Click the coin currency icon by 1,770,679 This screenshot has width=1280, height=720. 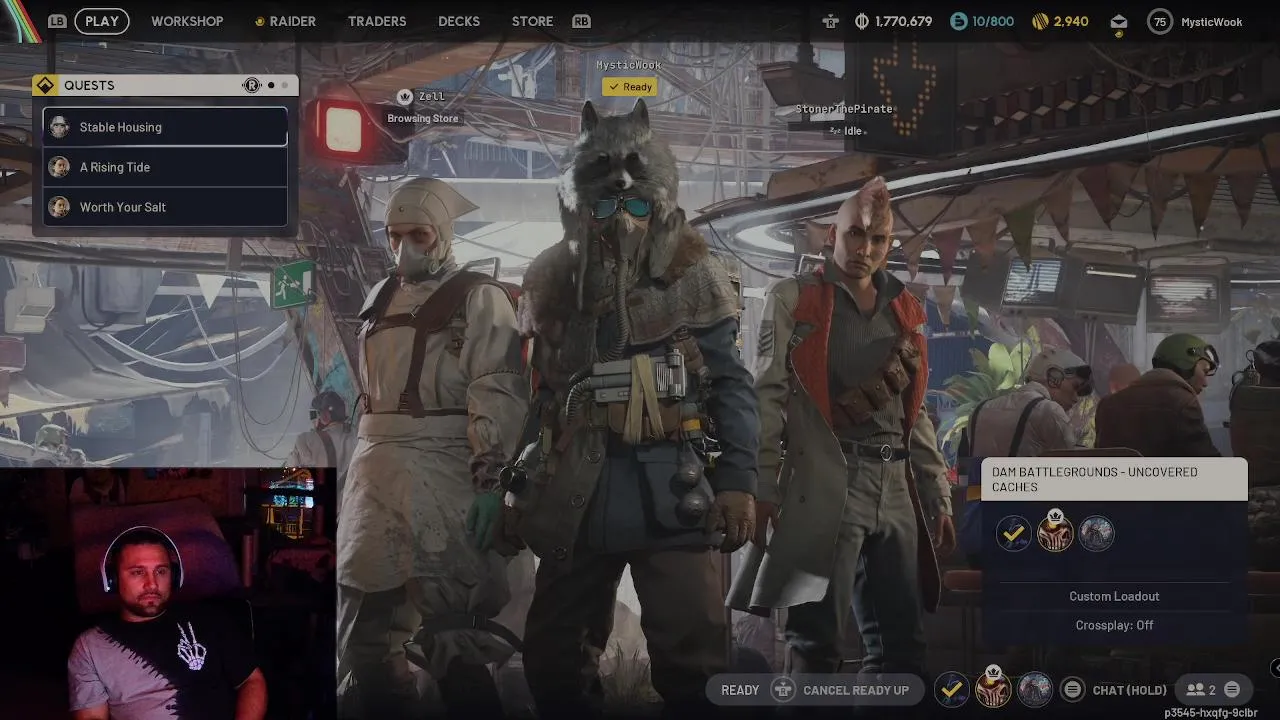862,21
